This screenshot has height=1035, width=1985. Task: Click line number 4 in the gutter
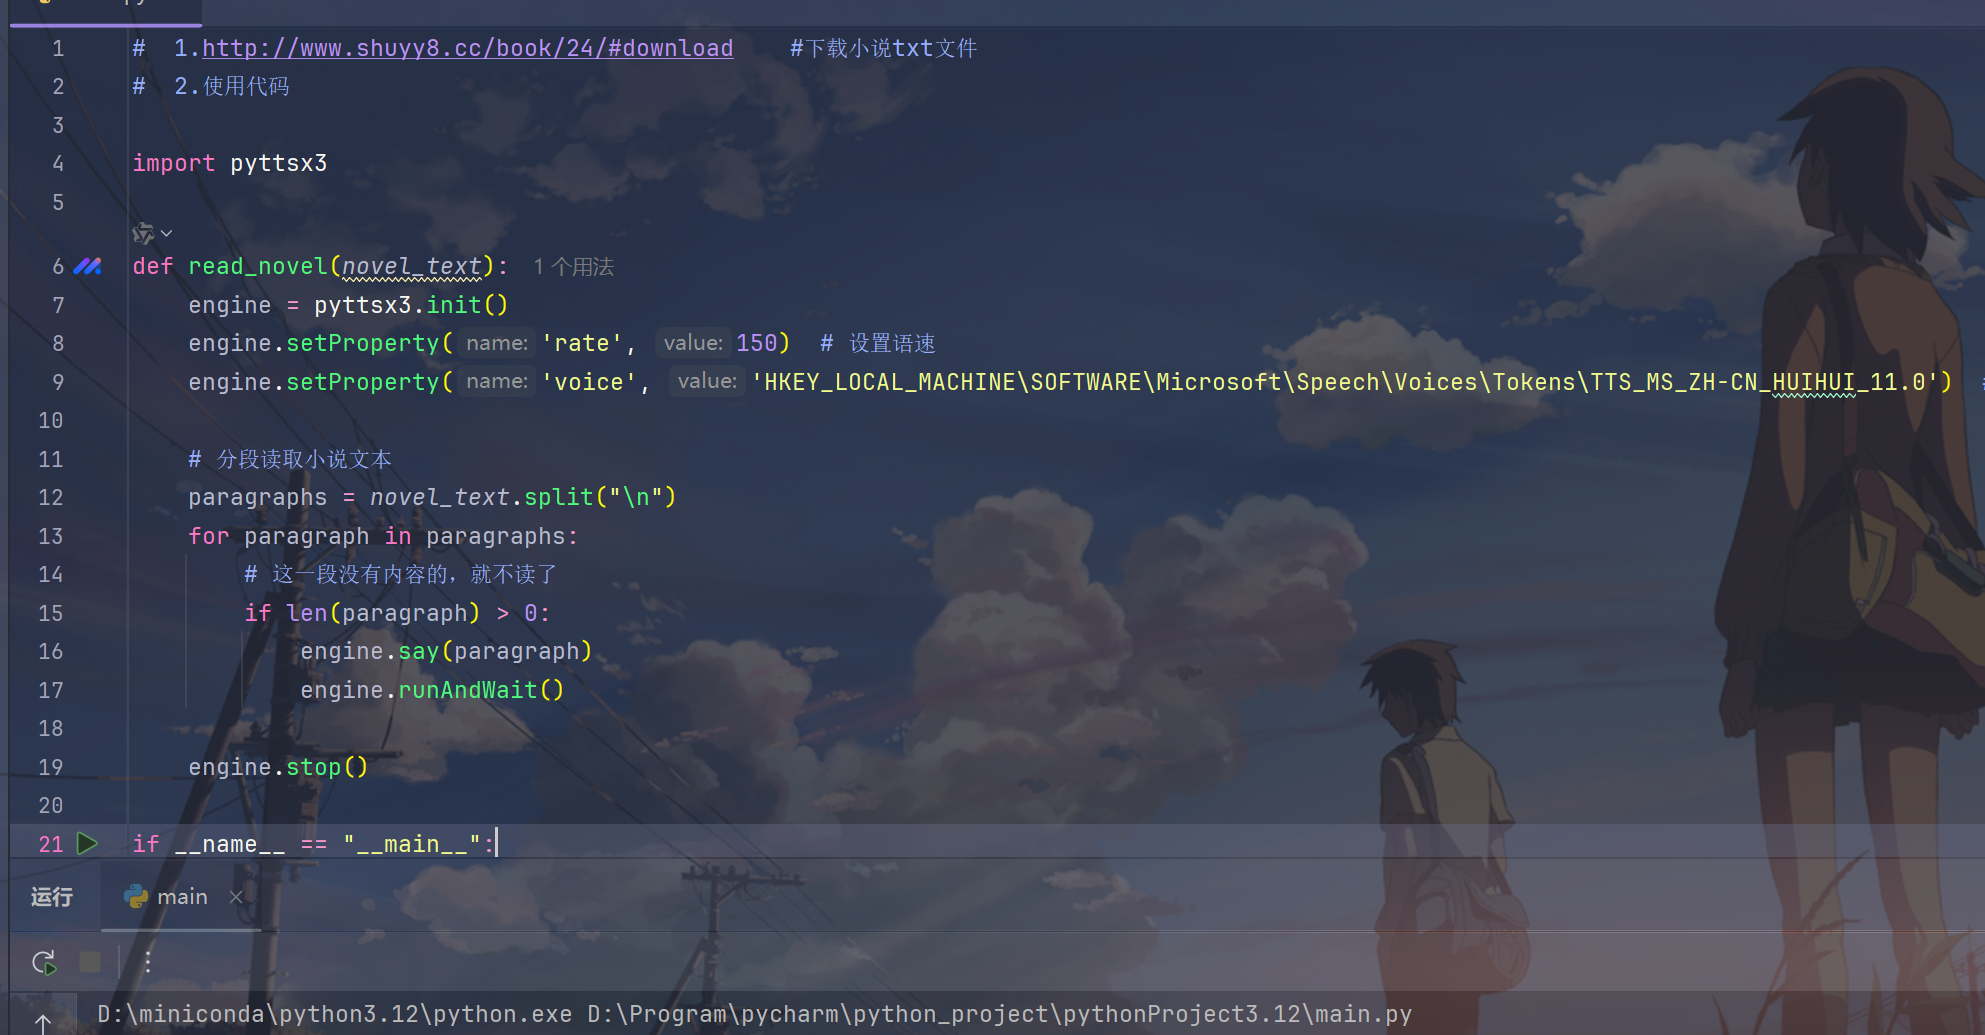click(x=58, y=163)
